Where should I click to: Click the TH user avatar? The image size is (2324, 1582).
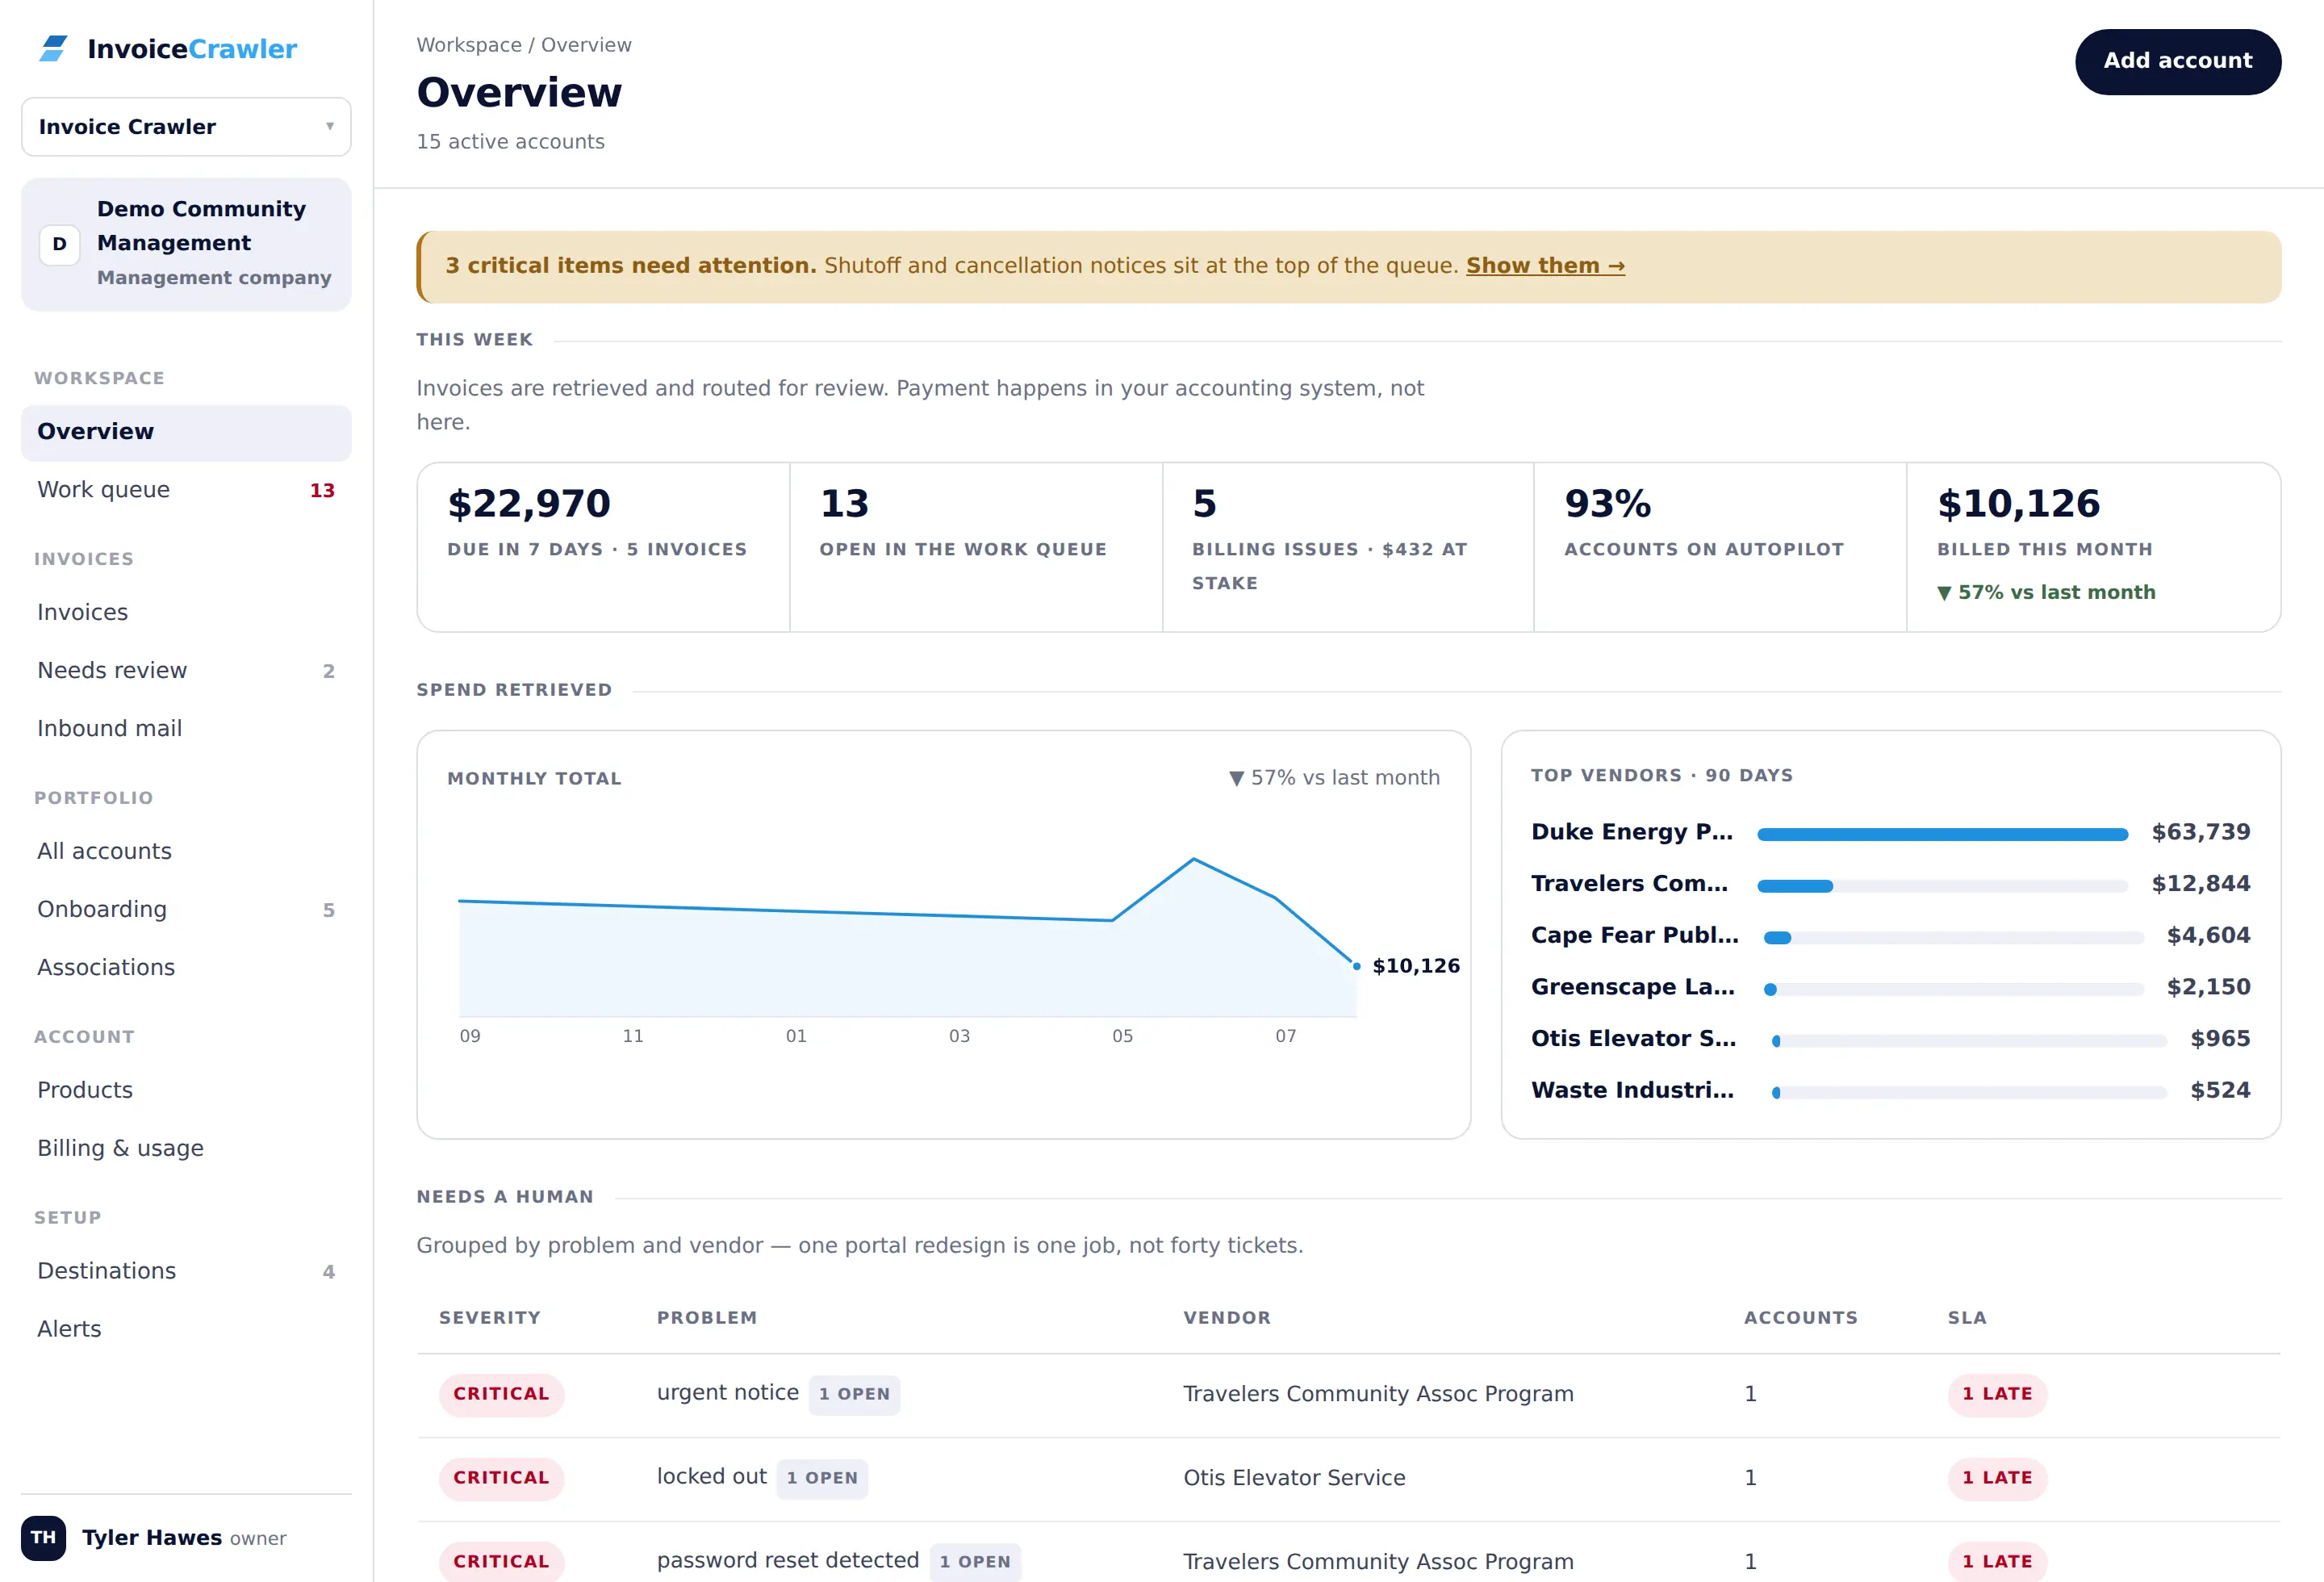point(43,1537)
